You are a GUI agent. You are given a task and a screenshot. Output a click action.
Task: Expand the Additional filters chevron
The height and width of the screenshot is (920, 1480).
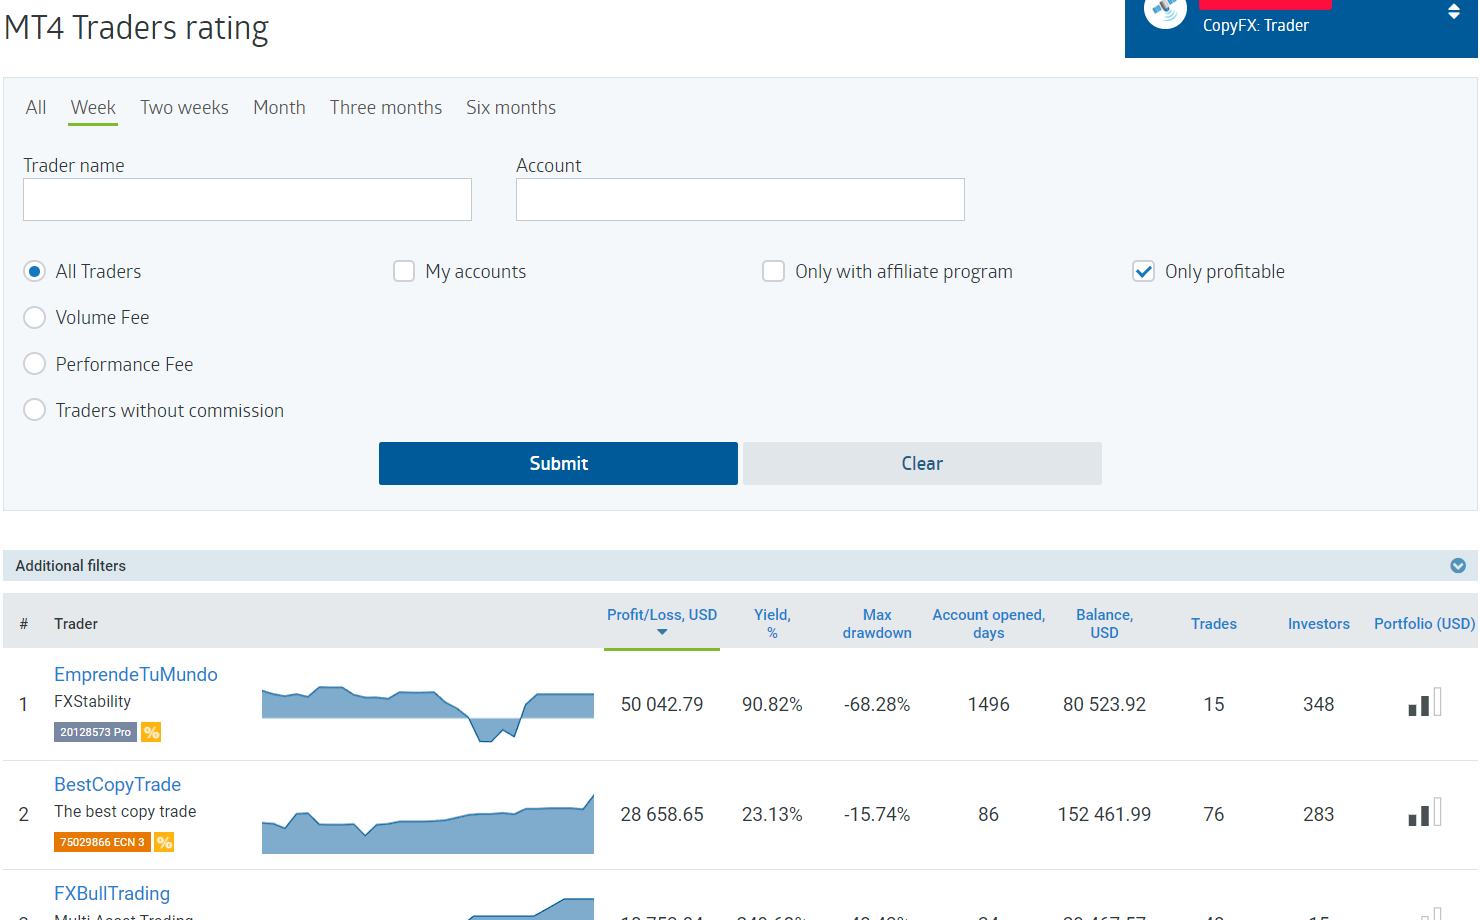tap(1458, 566)
